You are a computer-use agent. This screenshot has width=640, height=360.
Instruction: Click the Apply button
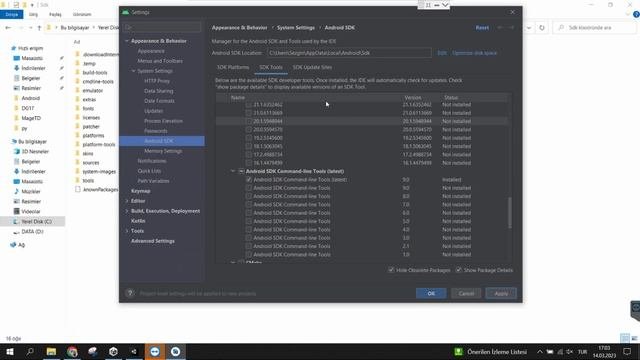coord(501,293)
